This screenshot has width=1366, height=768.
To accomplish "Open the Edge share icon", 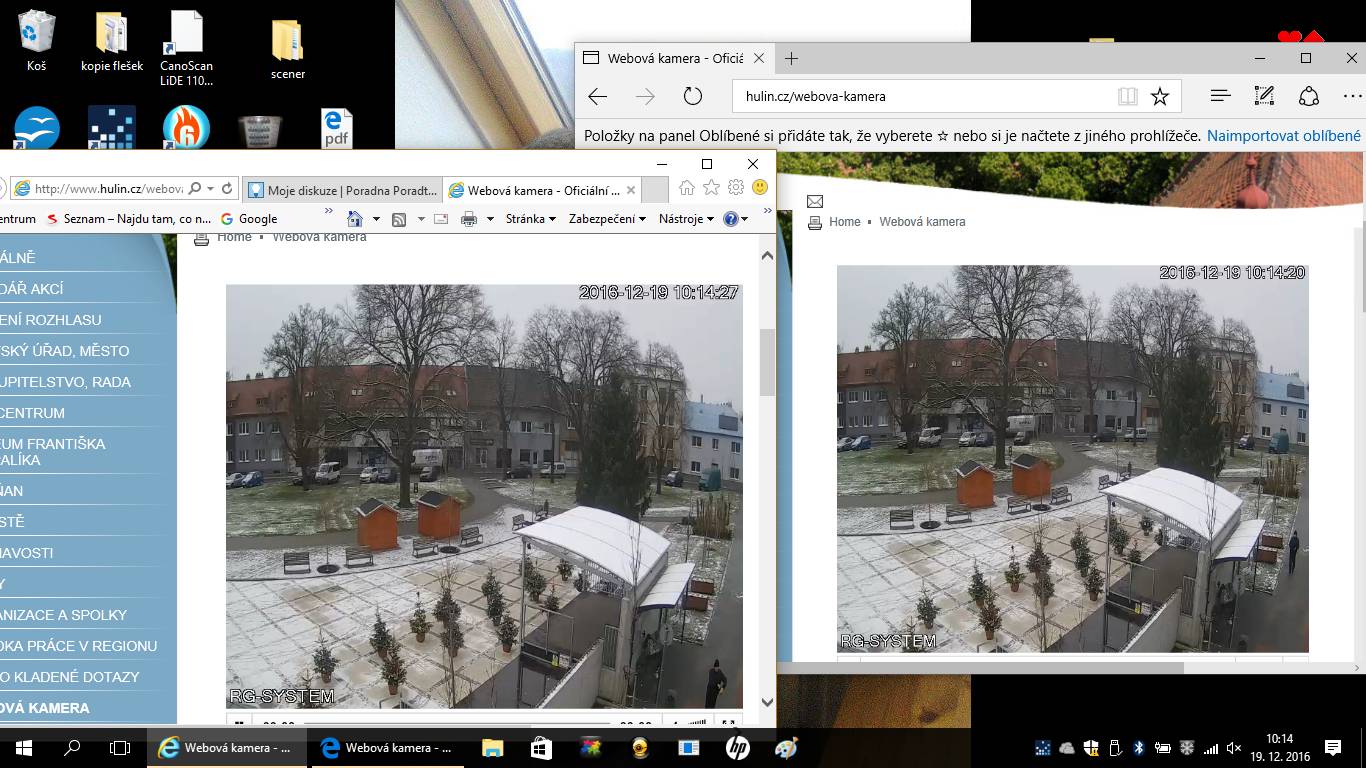I will click(1309, 96).
